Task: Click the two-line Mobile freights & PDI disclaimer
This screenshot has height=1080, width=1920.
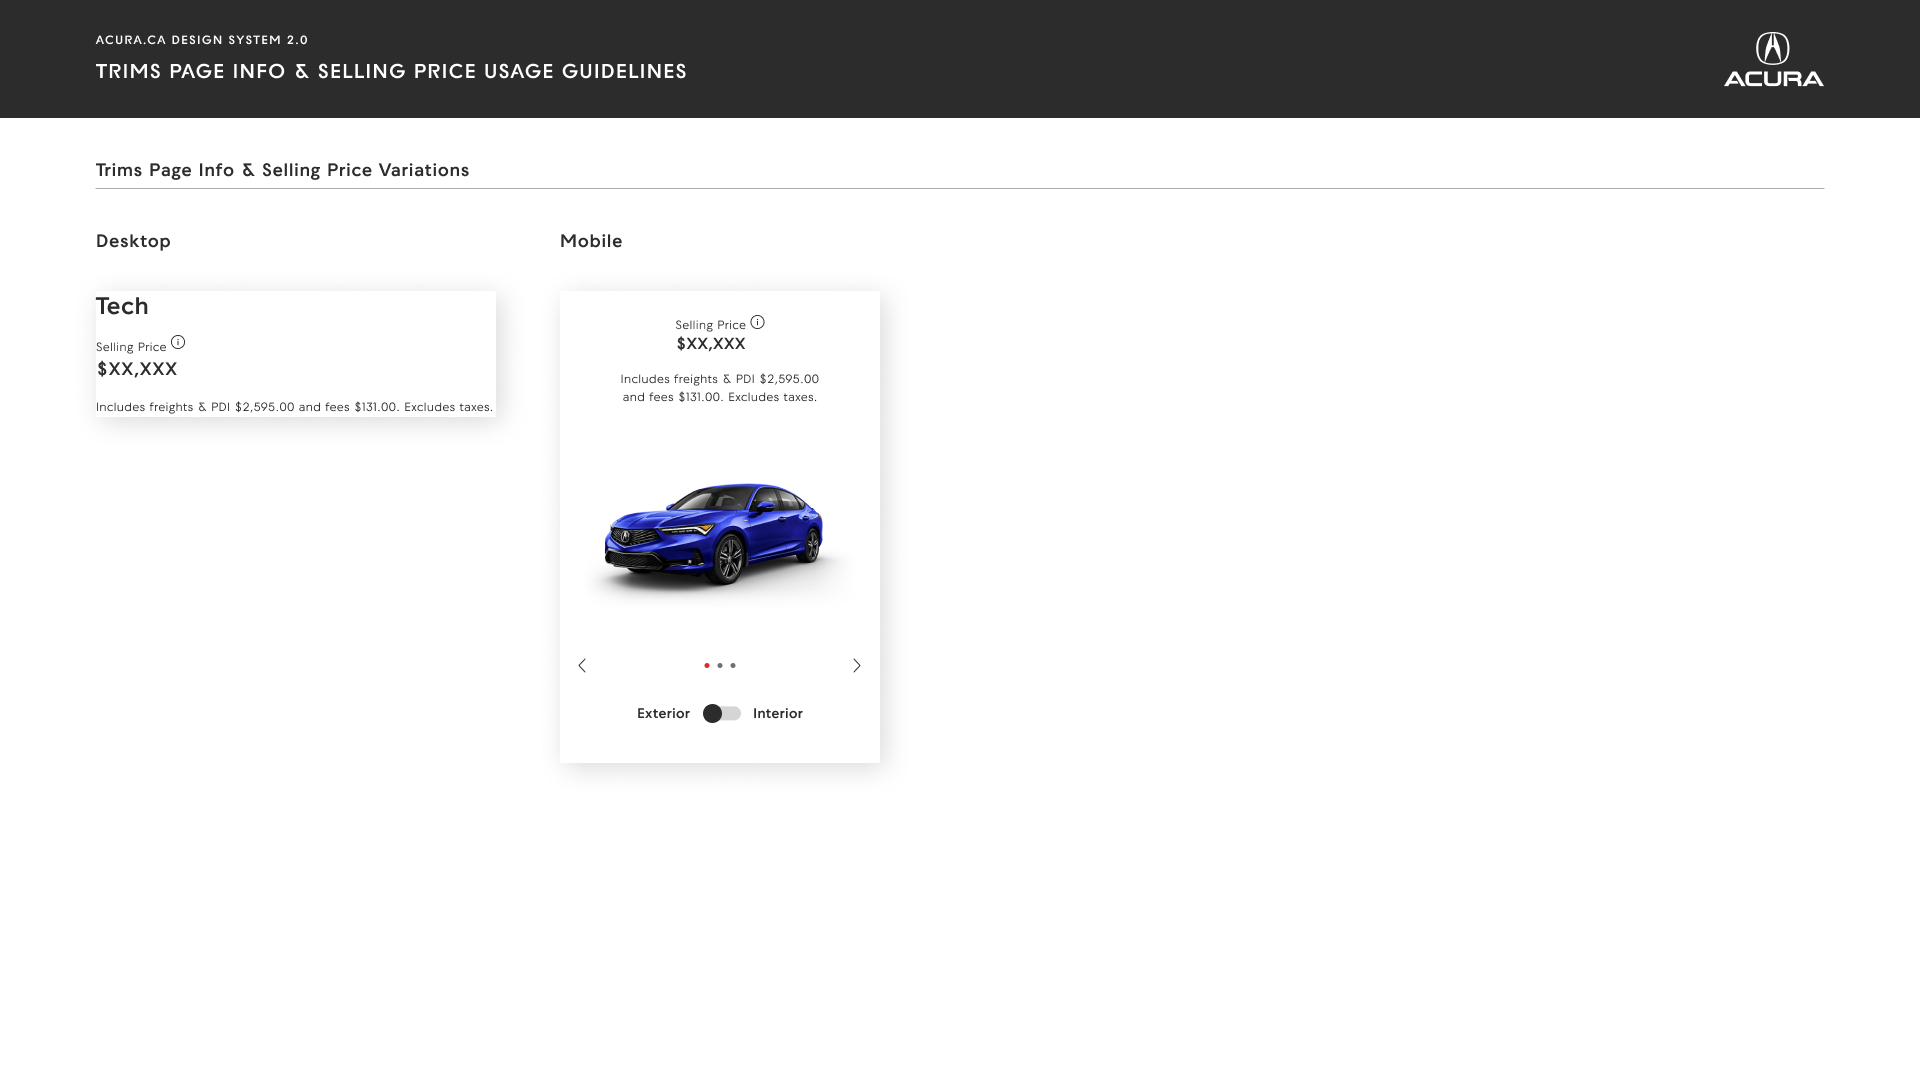Action: (x=720, y=388)
